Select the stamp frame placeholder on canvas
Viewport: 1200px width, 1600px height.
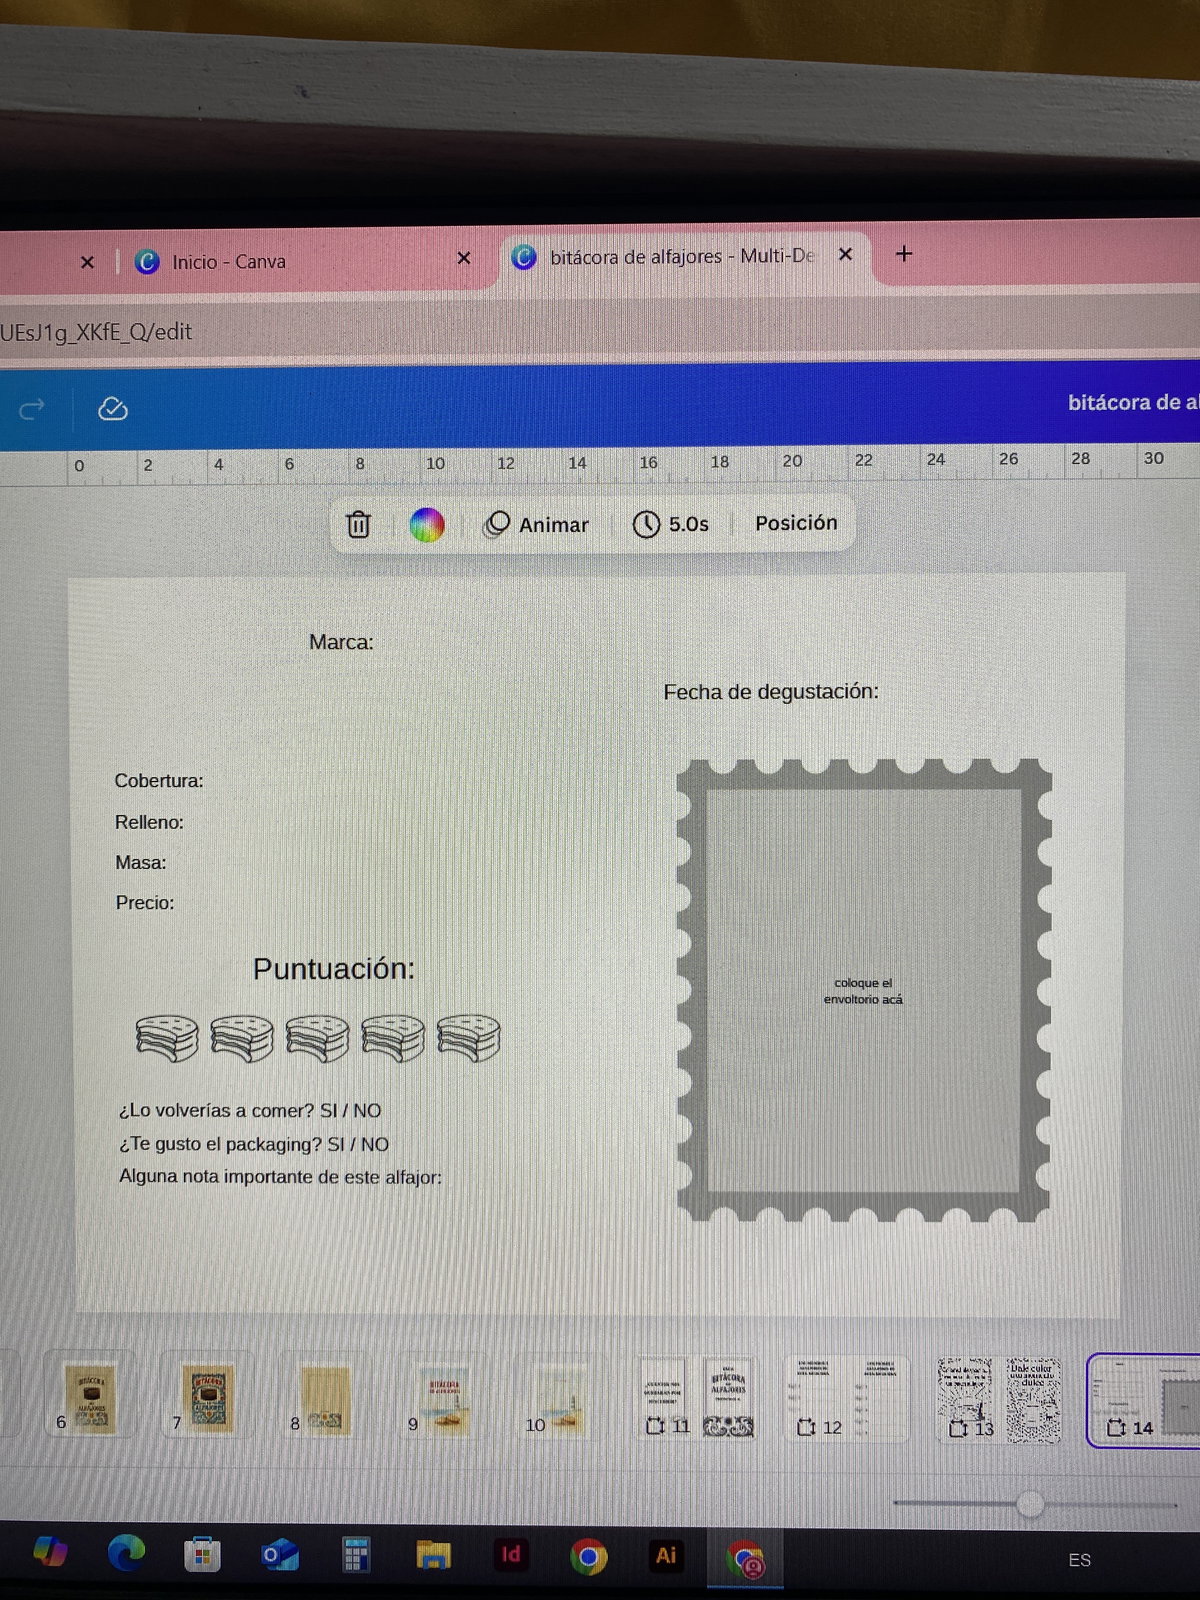click(x=864, y=990)
